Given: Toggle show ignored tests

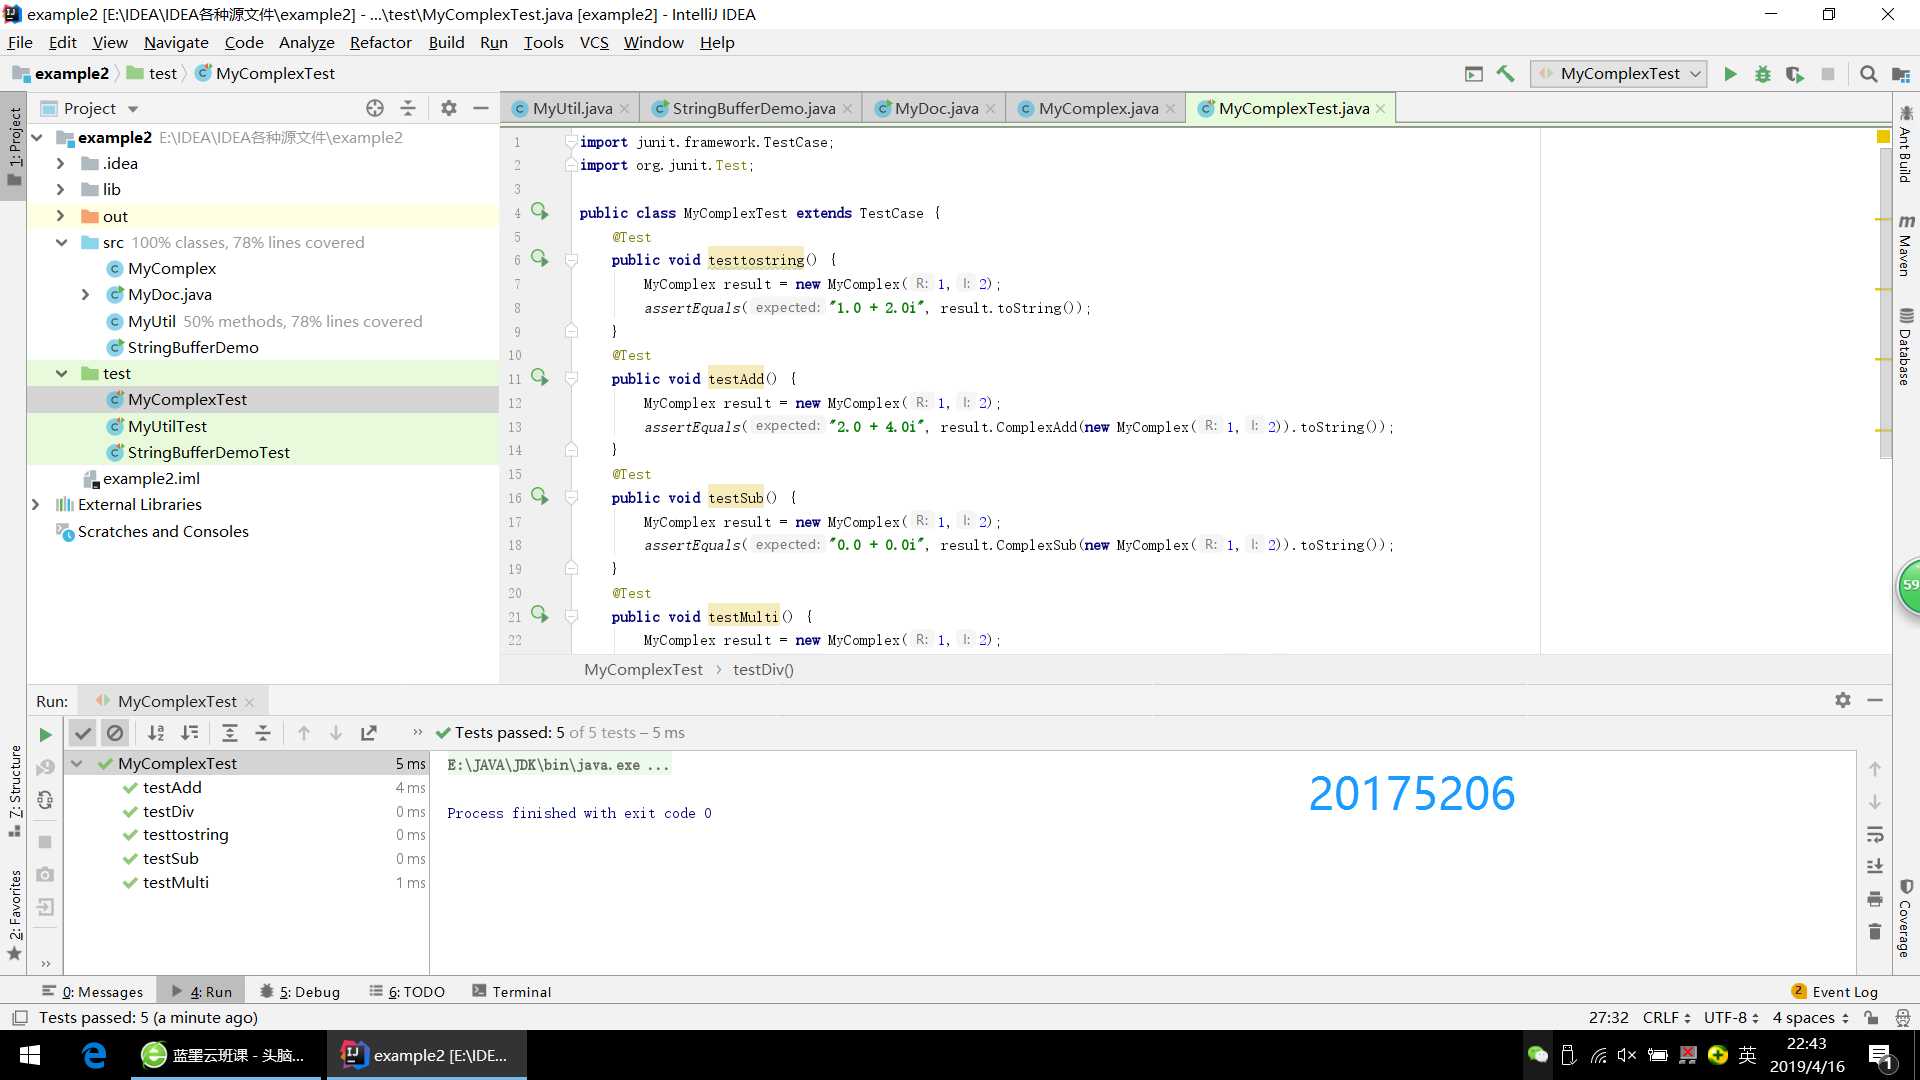Looking at the screenshot, I should coord(115,733).
